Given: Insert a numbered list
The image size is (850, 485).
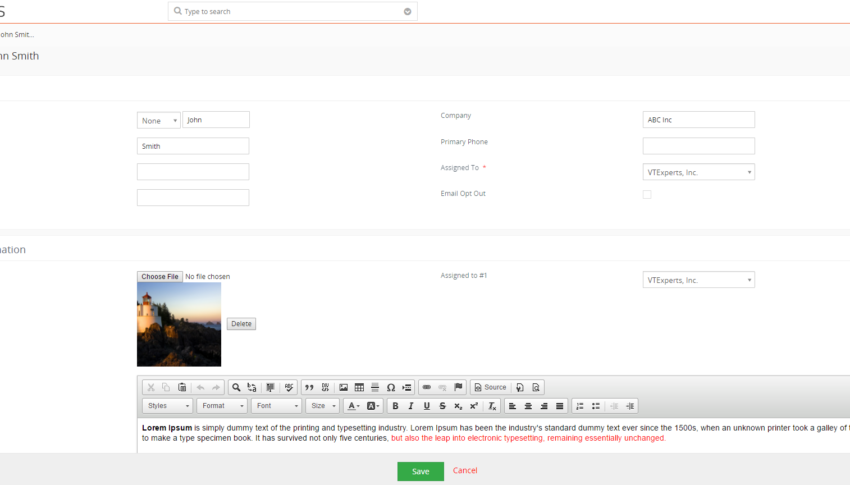Looking at the screenshot, I should pos(580,406).
